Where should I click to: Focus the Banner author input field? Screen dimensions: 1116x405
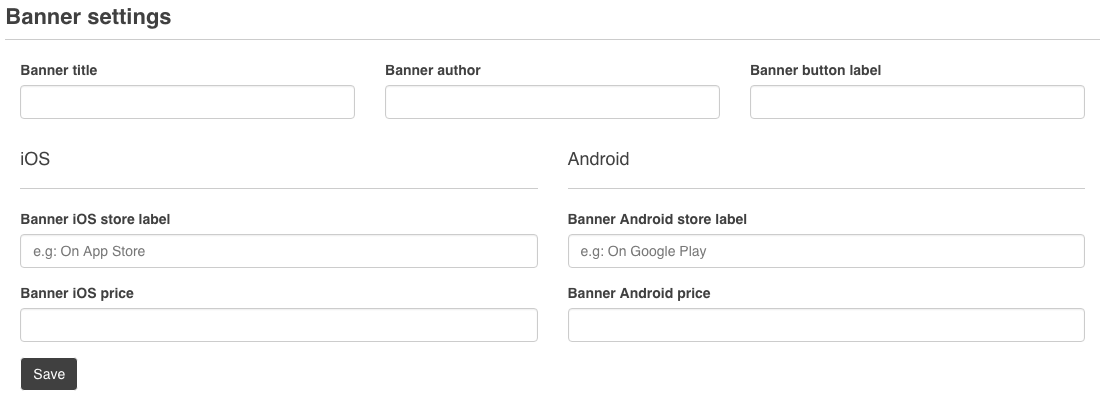[552, 102]
